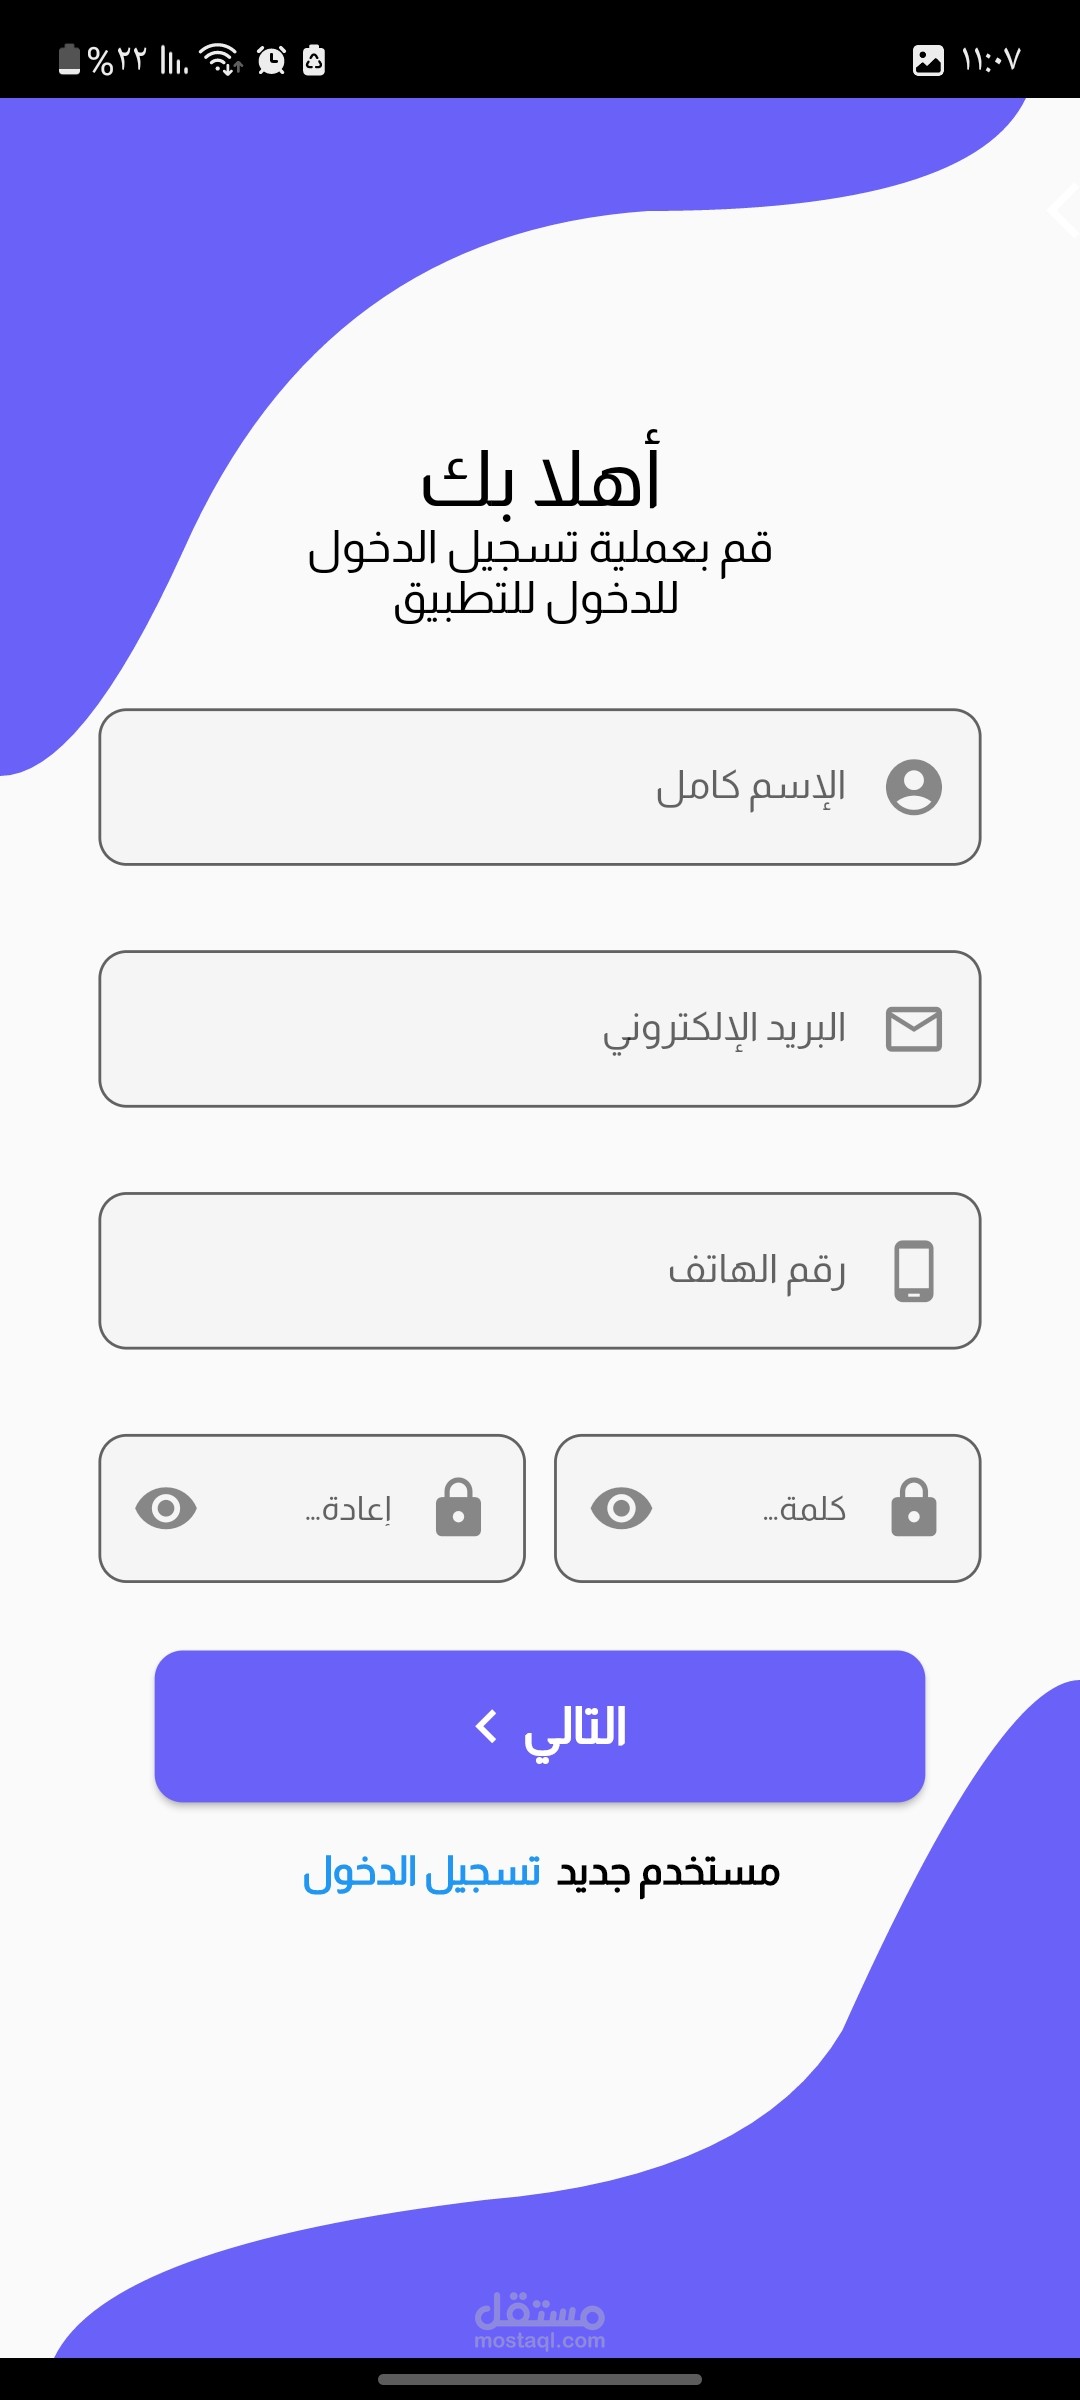Screen dimensions: 1080x2400
Task: Tap the alarm clock icon in the status bar
Action: point(271,60)
